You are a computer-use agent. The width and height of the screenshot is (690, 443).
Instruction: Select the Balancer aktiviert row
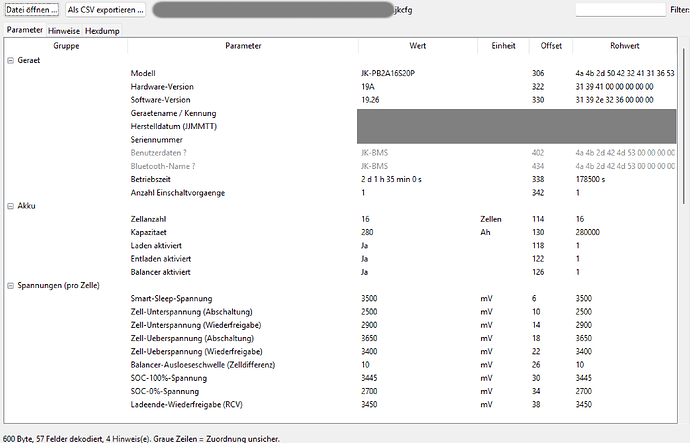click(x=340, y=272)
